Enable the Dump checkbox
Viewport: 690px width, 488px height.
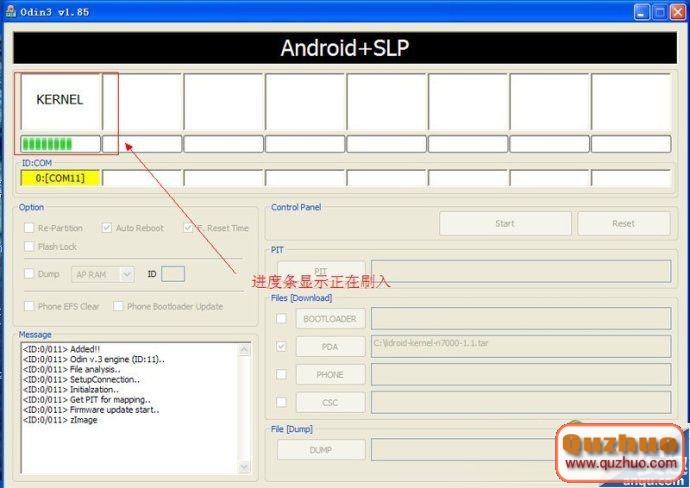point(29,274)
